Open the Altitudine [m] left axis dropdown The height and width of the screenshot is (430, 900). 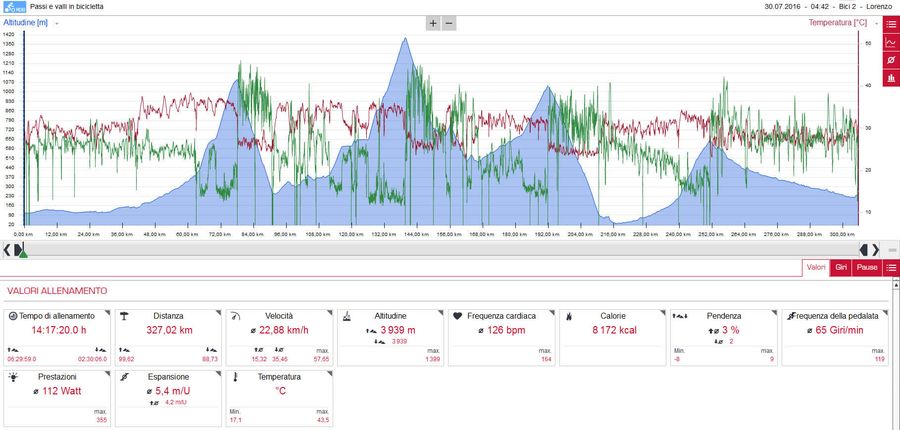pos(57,24)
